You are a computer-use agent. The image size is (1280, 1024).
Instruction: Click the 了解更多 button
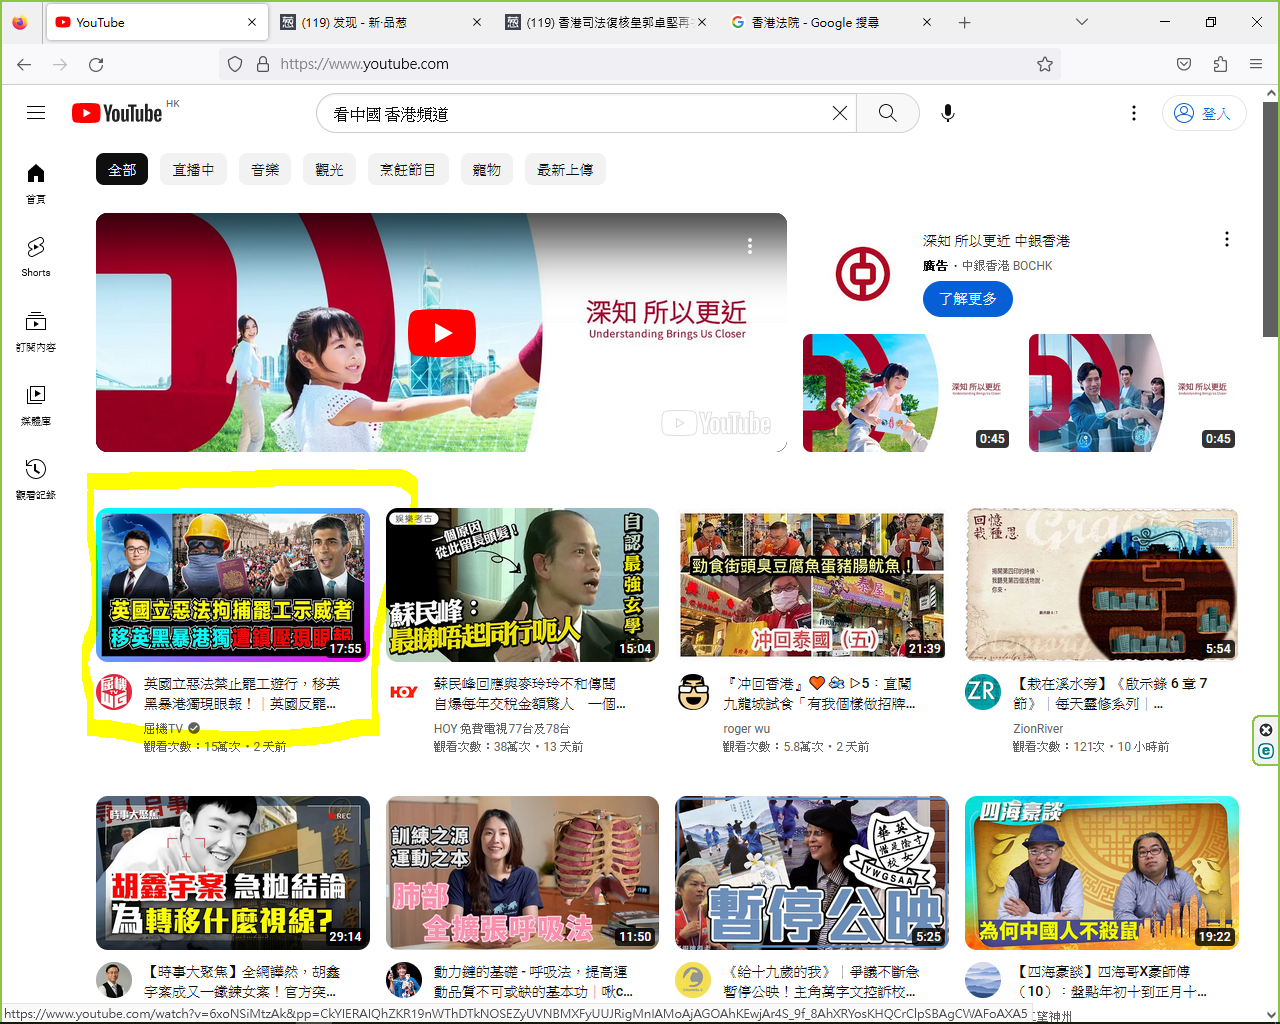coord(968,299)
